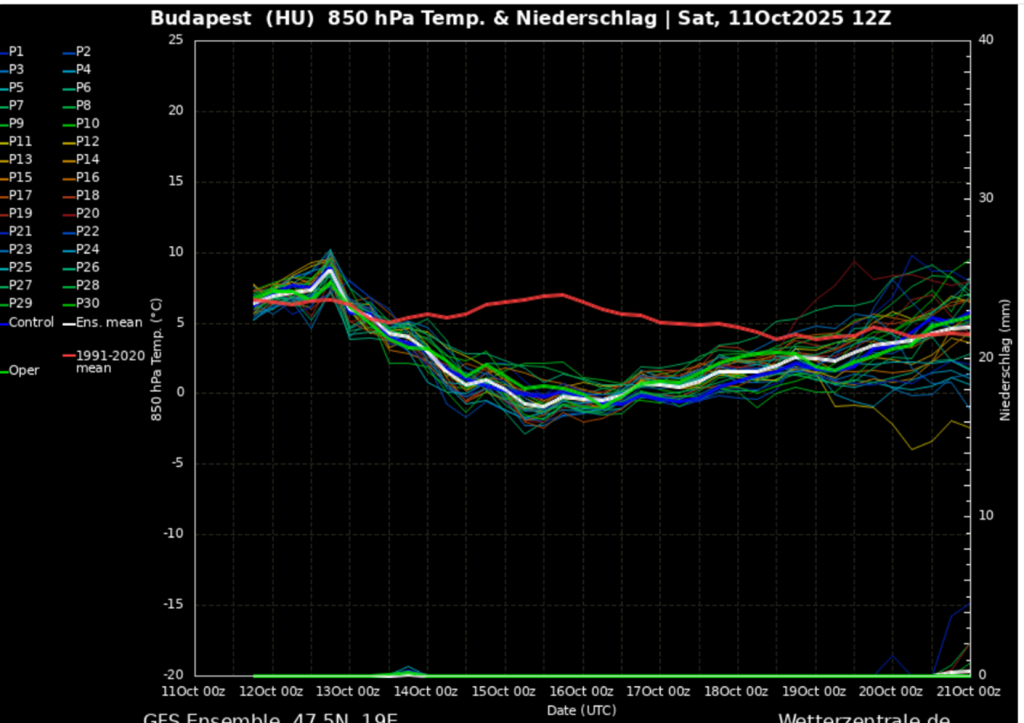Click the Wetterzentrale.de credit text
Screen dimensions: 1024x723
(x=863, y=717)
